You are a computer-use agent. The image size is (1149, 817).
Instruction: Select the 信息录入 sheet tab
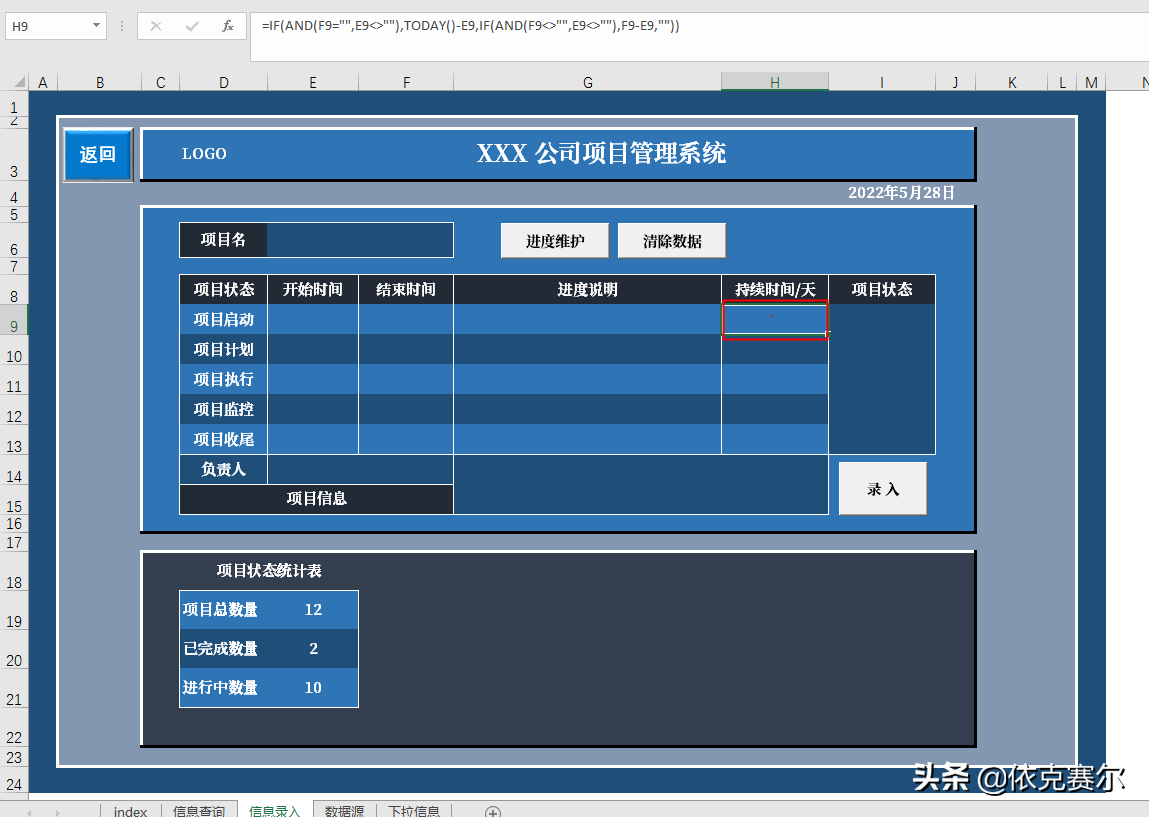(275, 810)
